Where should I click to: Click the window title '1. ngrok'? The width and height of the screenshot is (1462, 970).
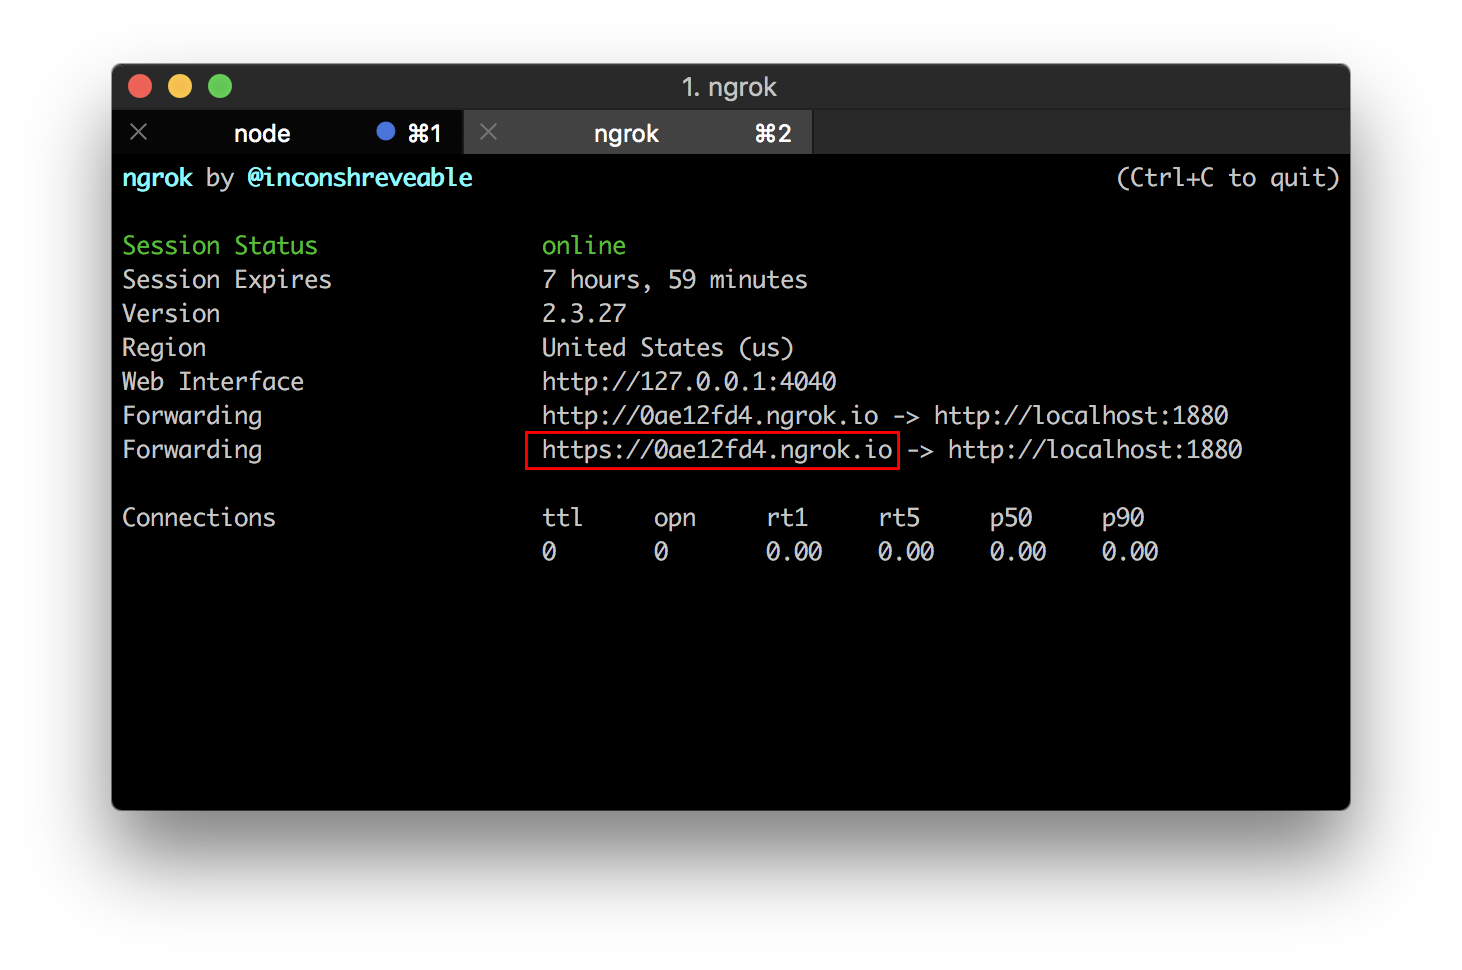coord(729,88)
